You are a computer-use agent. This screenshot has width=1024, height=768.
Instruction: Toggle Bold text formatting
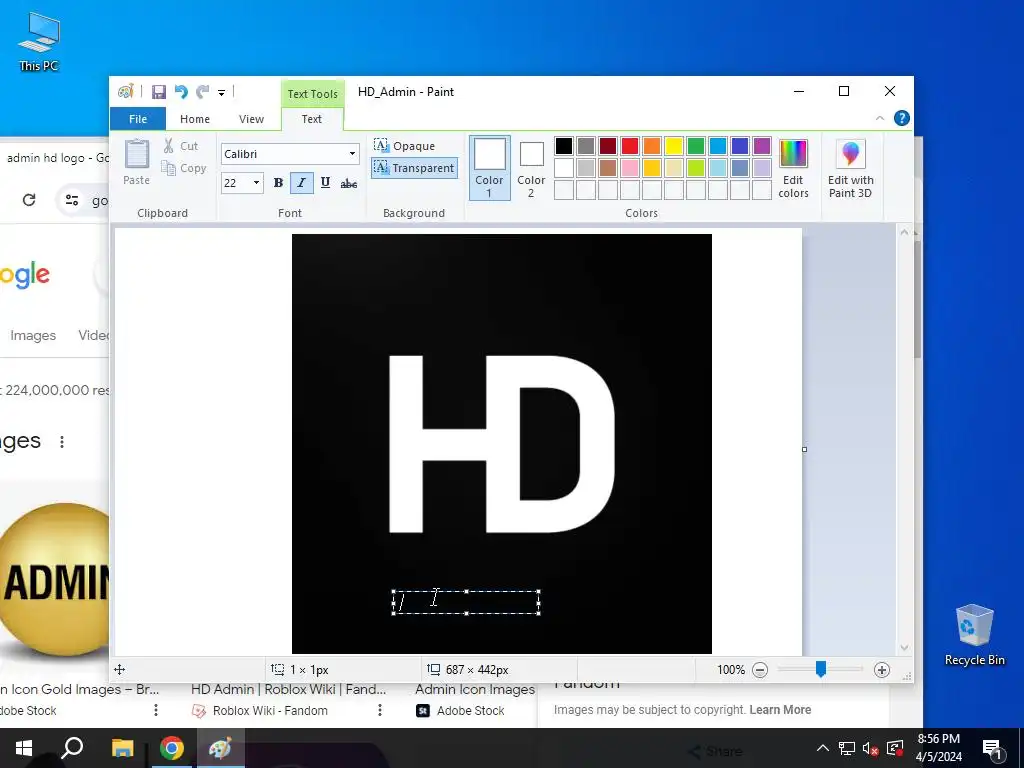[278, 183]
